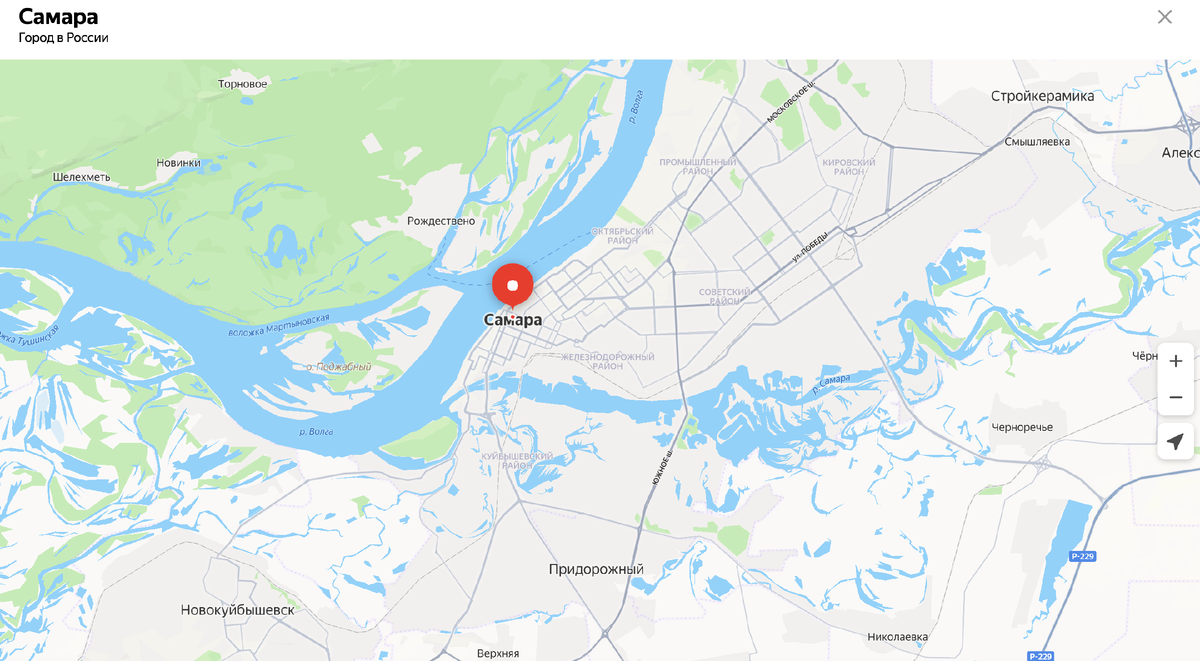
Task: Click the Стройкерамика place label
Action: (1042, 96)
